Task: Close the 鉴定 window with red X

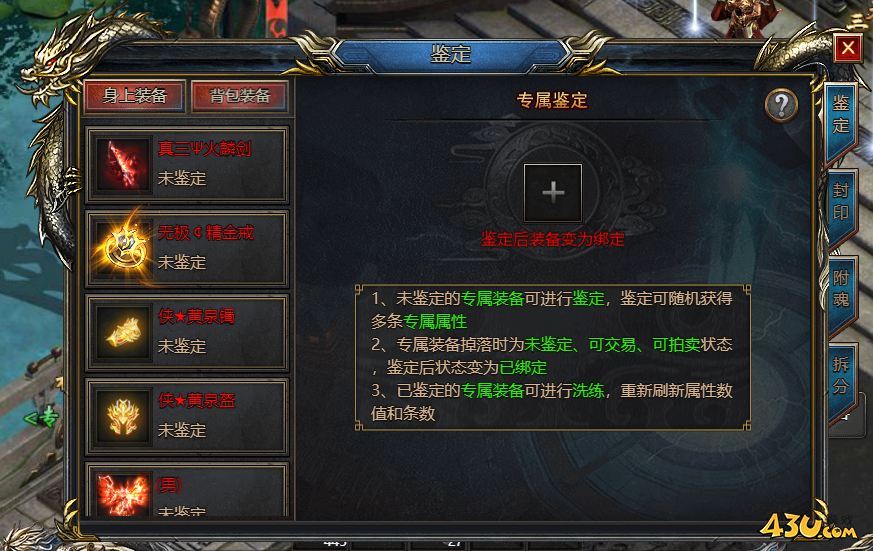Action: 848,48
